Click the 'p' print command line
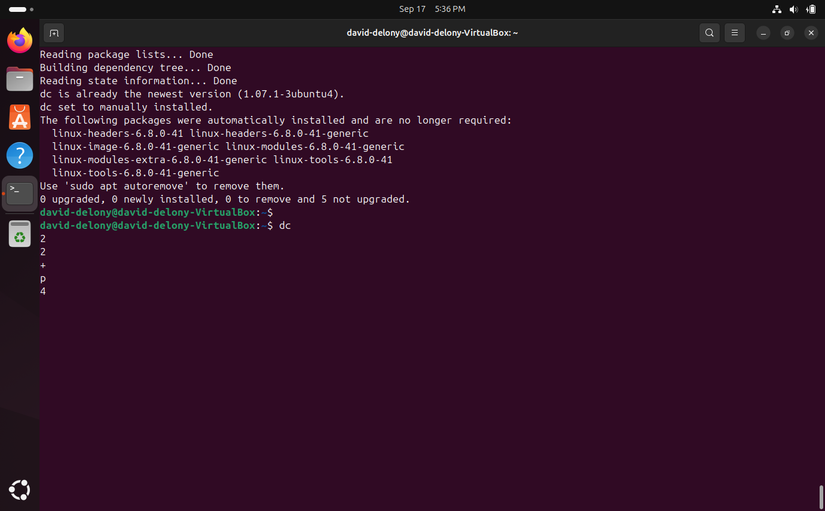825x511 pixels. 43,278
